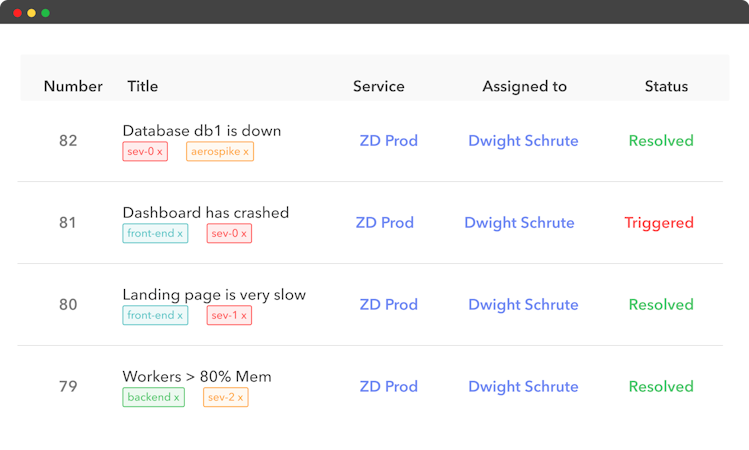This screenshot has height=450, width=749.
Task: Click the Service column header
Action: click(x=379, y=86)
